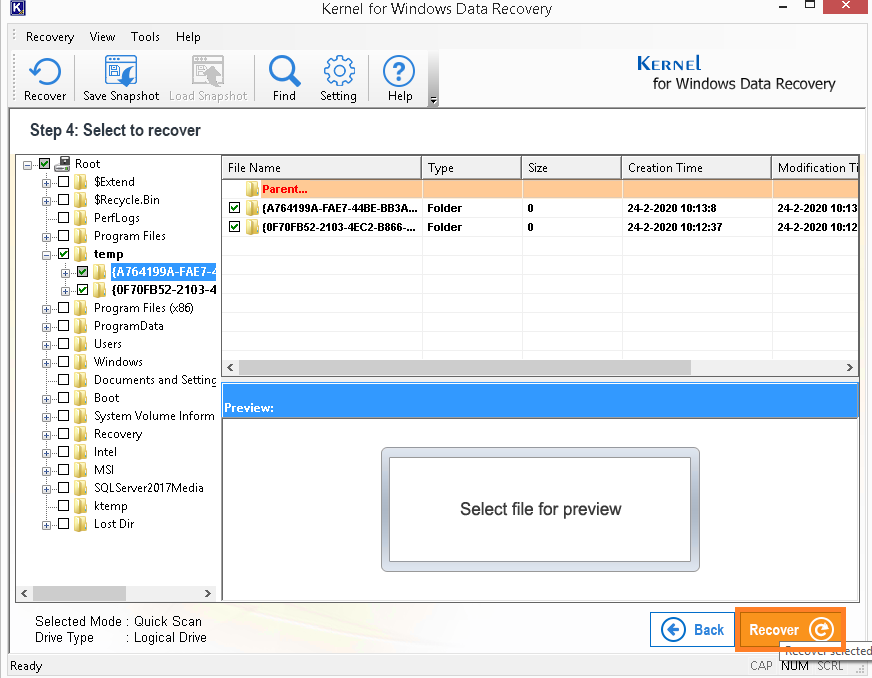872x678 pixels.
Task: Sort by Size column header
Action: pyautogui.click(x=572, y=167)
